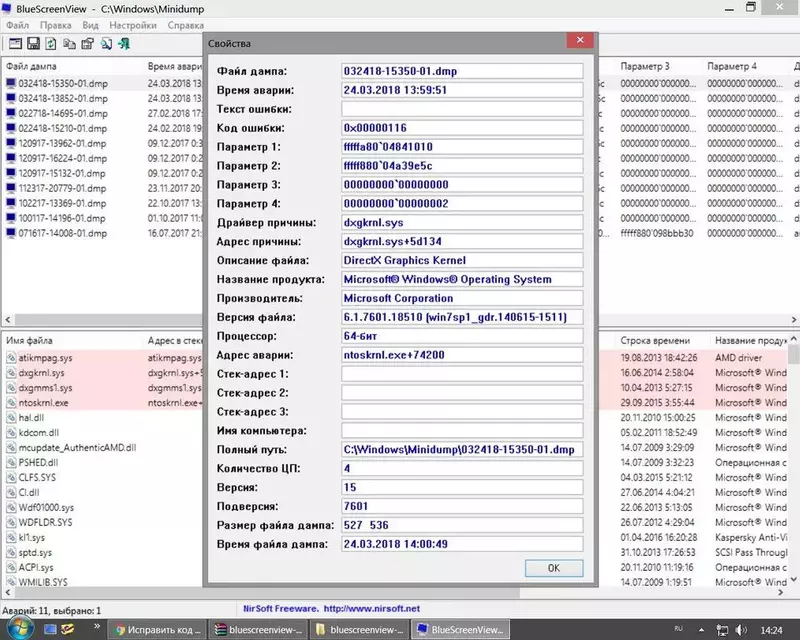Click the Properties toolbar icon
This screenshot has height=640, width=800.
[88, 44]
